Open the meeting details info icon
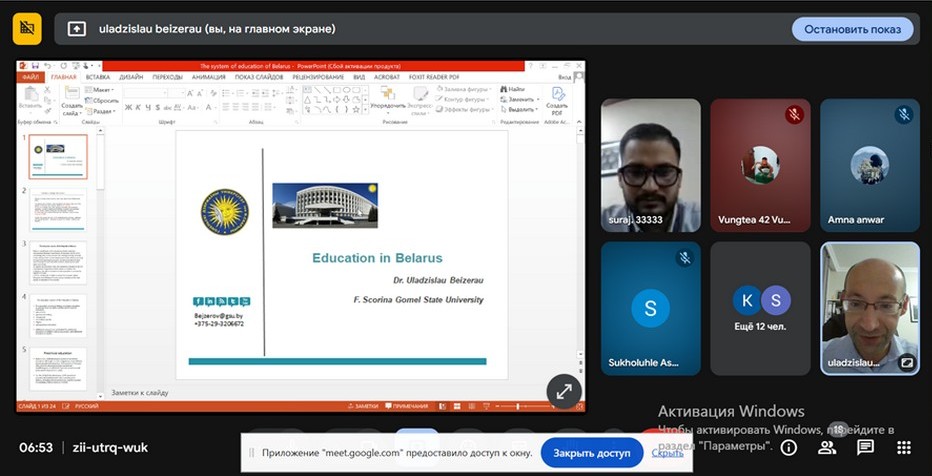The height and width of the screenshot is (476, 932). click(x=789, y=447)
